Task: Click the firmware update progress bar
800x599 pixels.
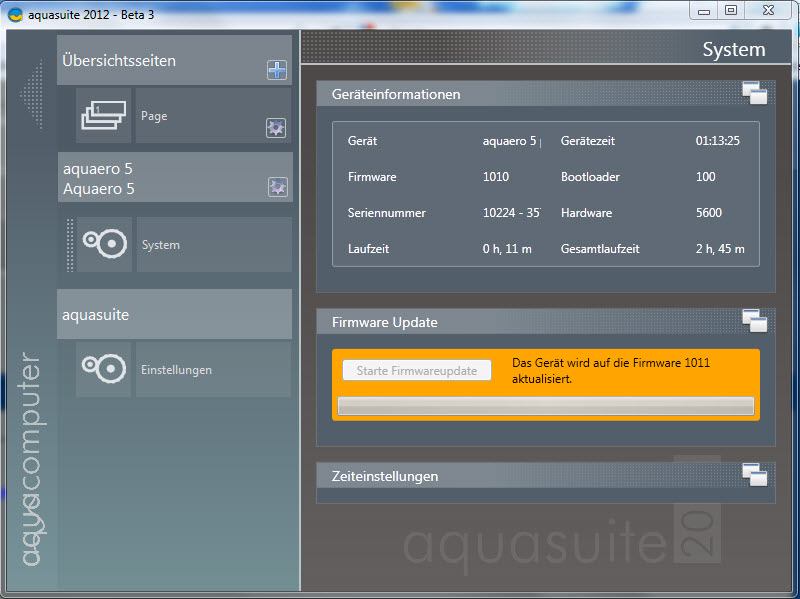Action: [x=546, y=406]
